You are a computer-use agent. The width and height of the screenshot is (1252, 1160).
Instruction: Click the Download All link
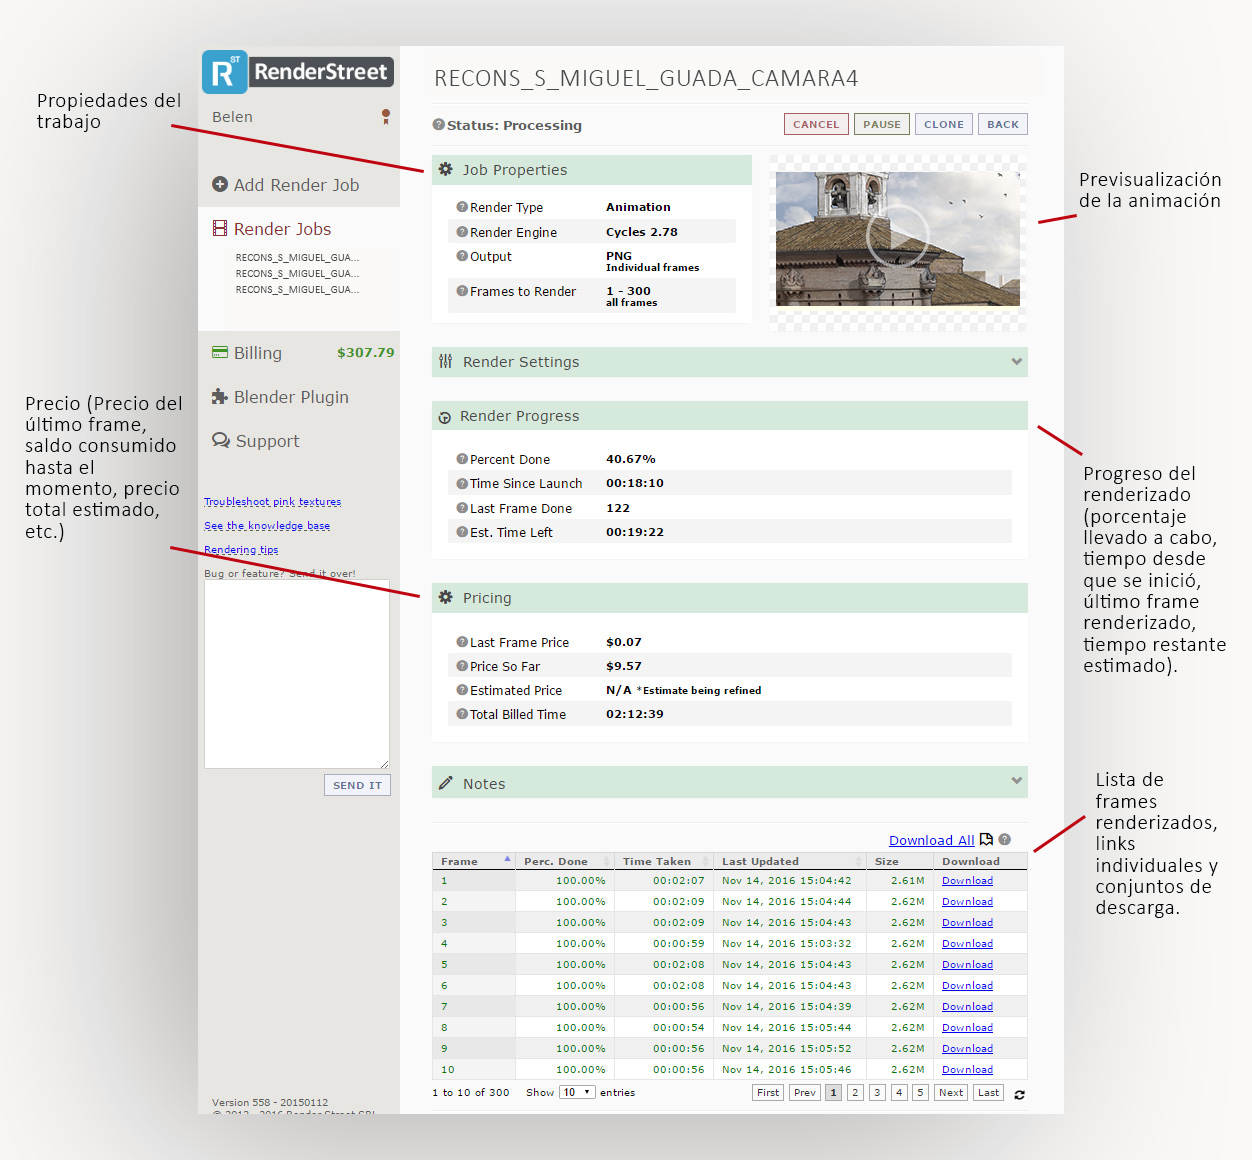[x=931, y=840]
